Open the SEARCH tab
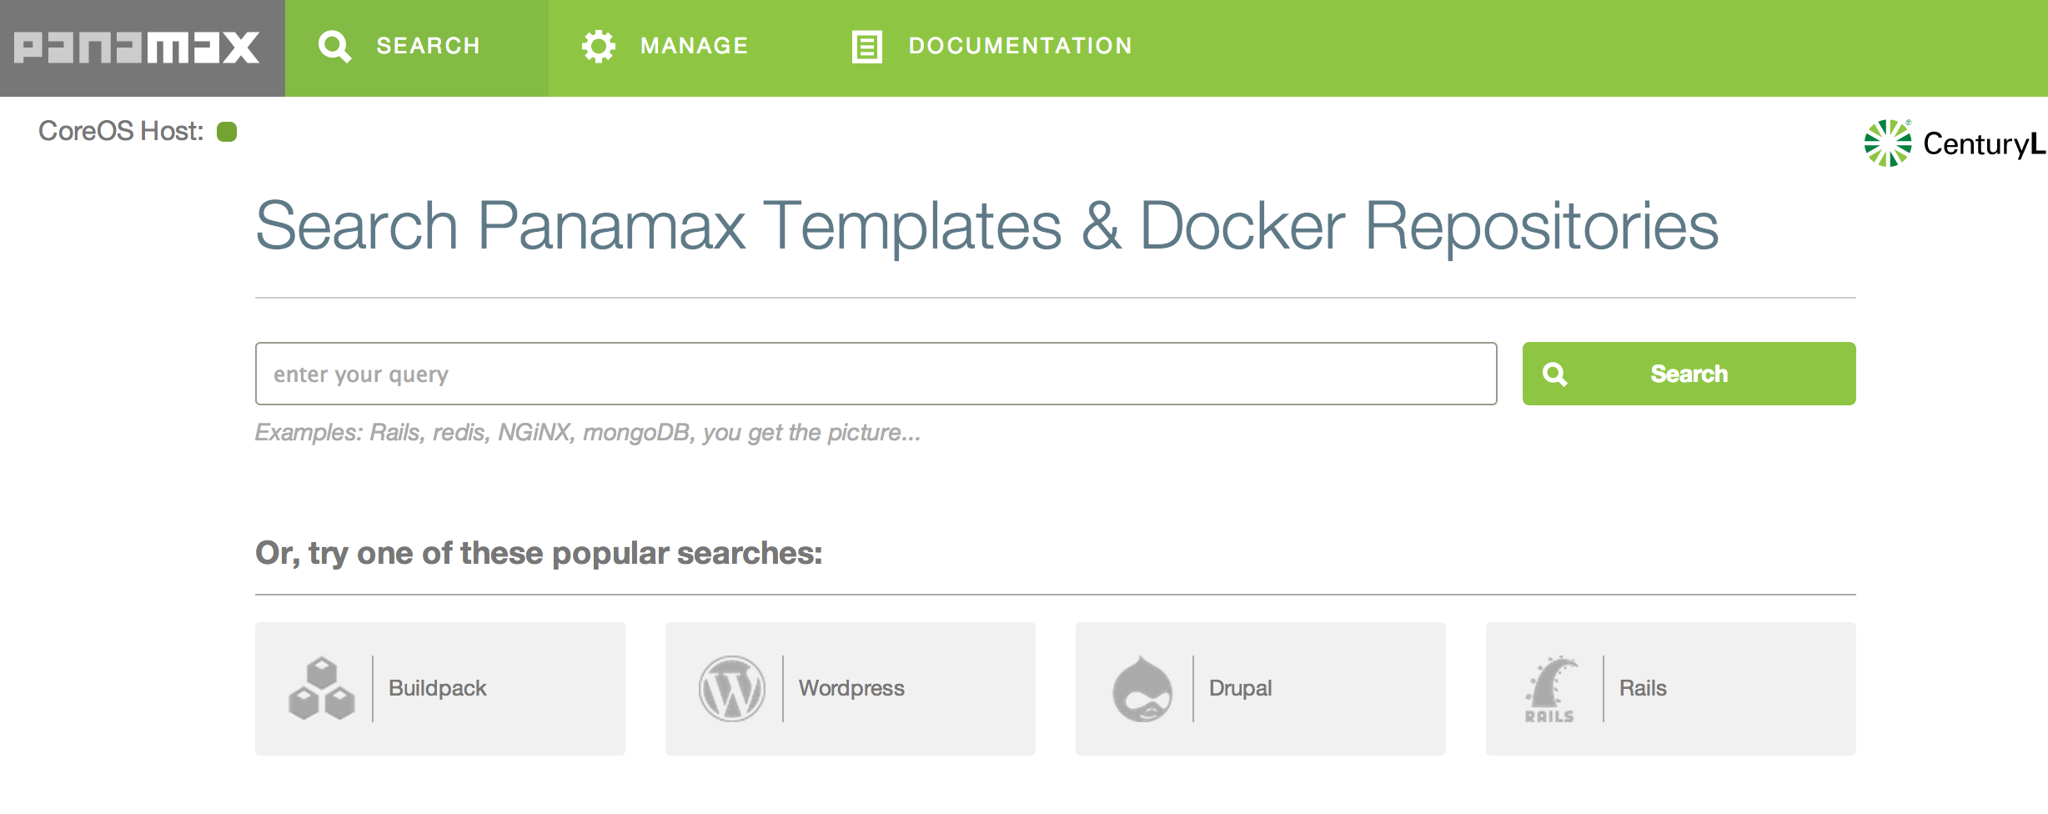Image resolution: width=2048 pixels, height=814 pixels. click(x=417, y=47)
